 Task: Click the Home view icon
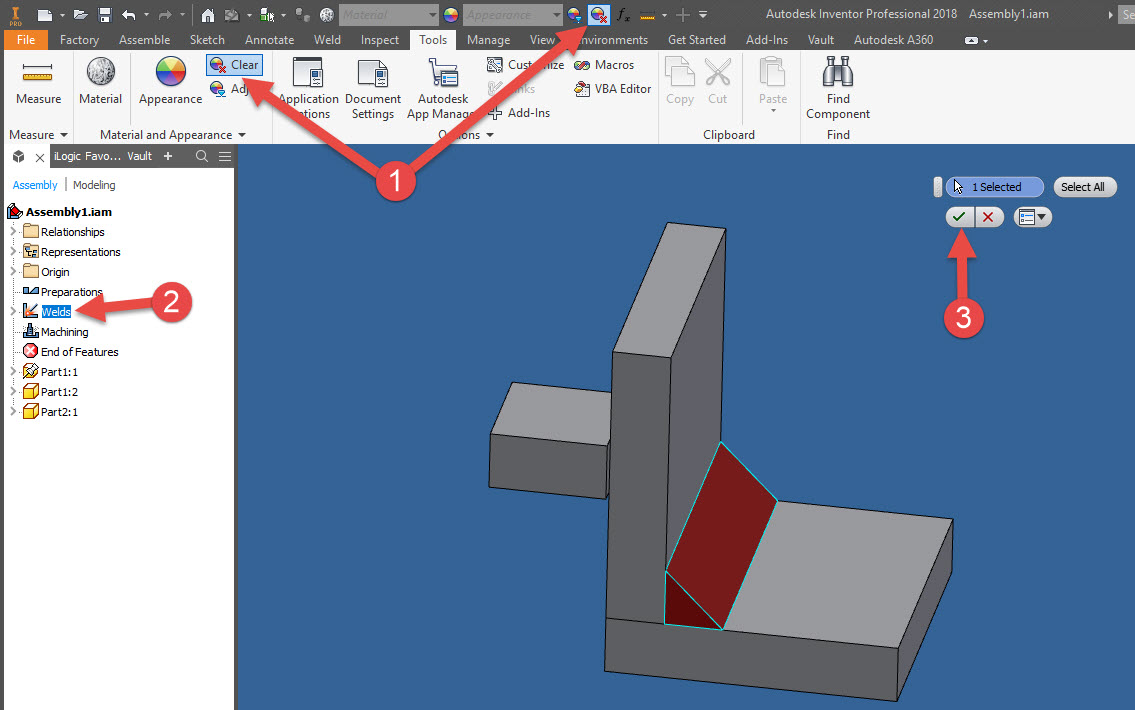208,14
